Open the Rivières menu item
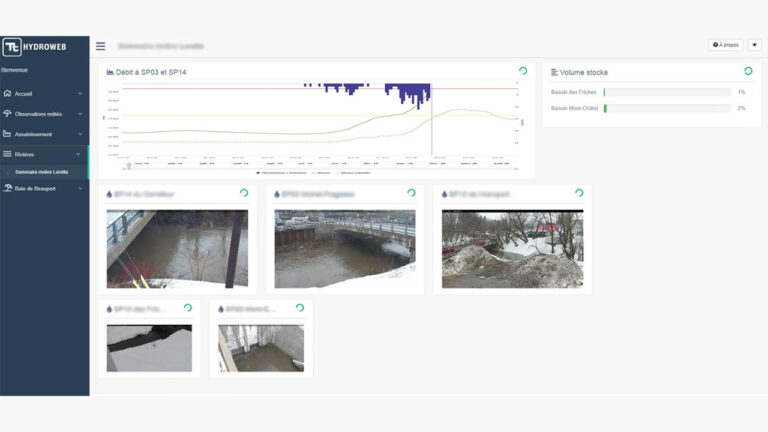 (x=44, y=154)
